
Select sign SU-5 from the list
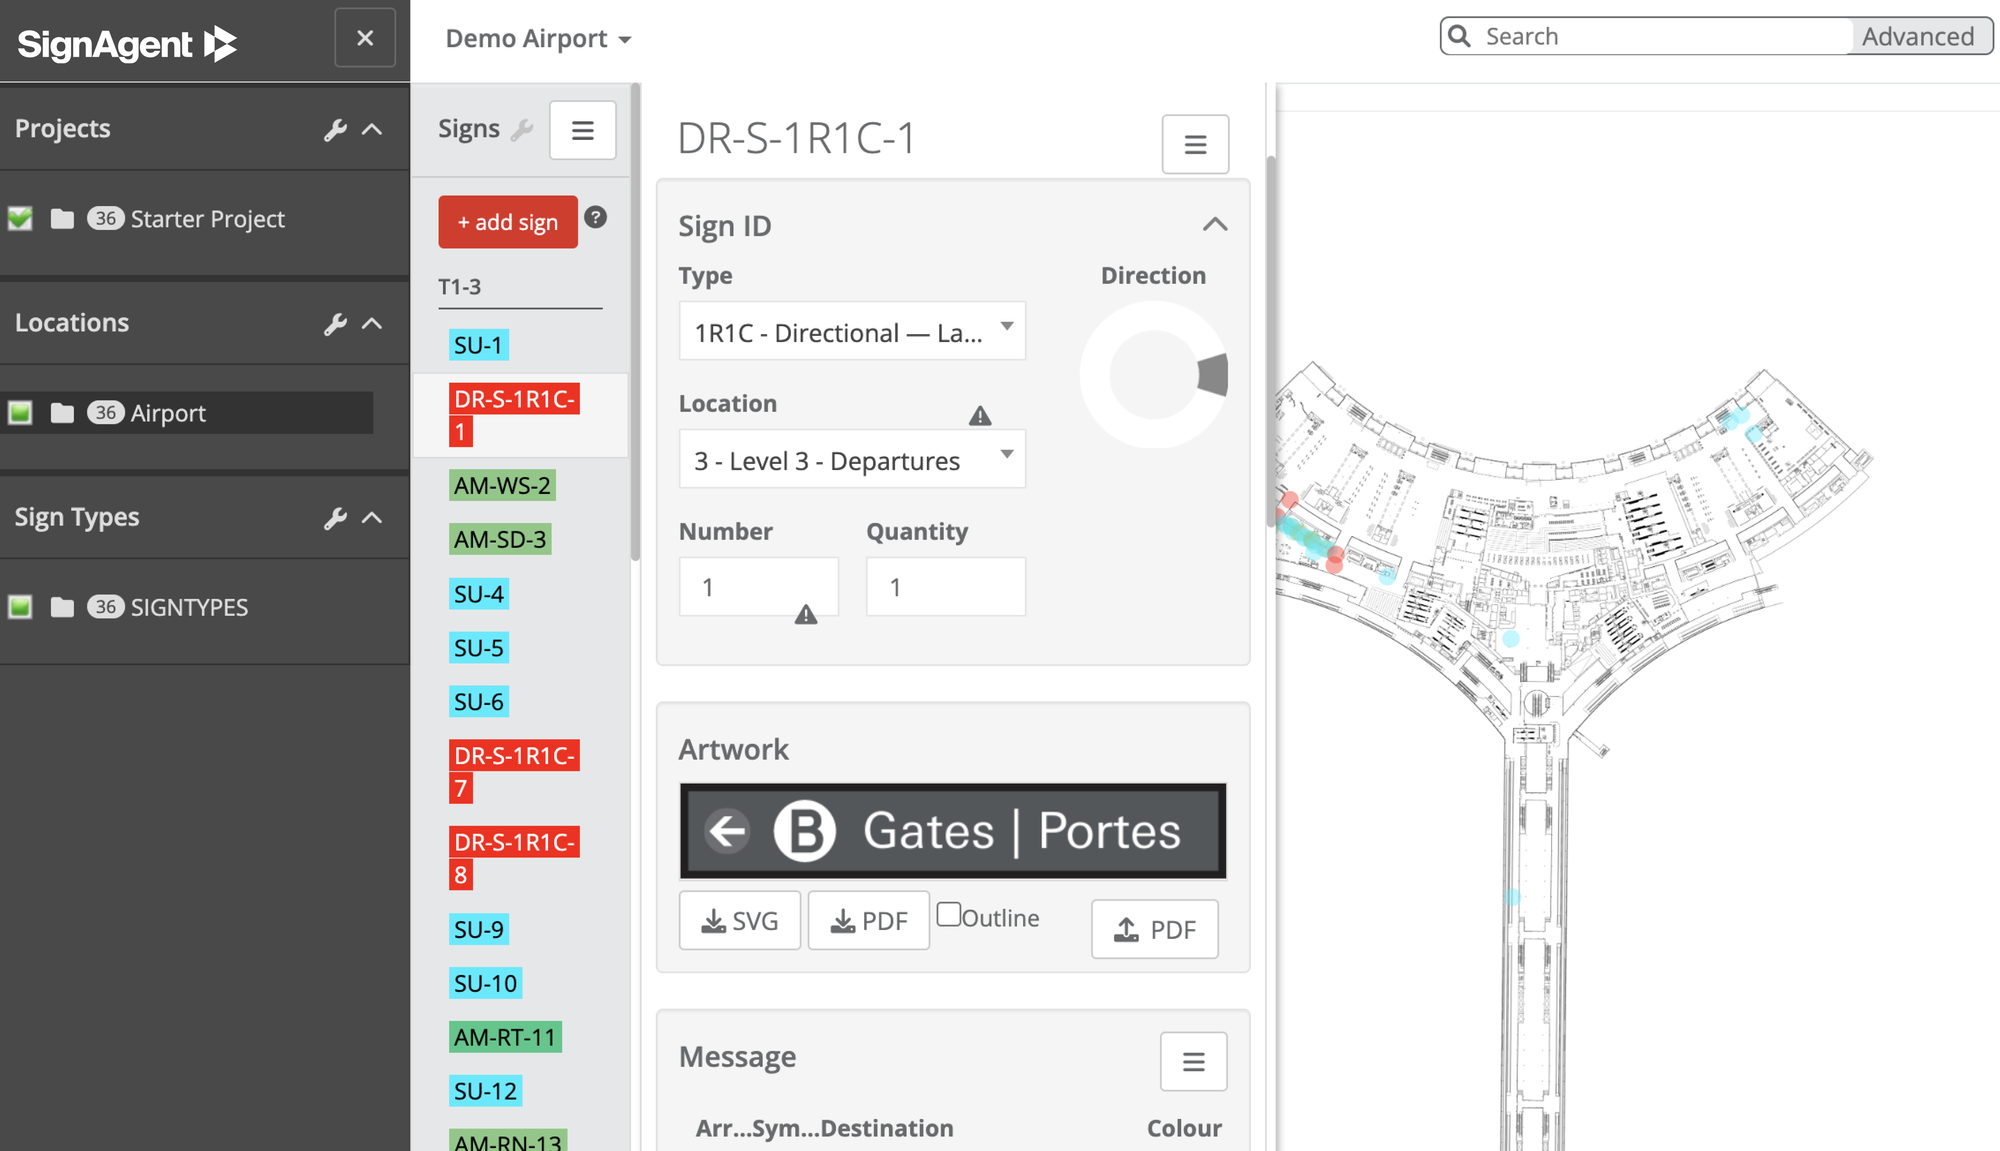pyautogui.click(x=479, y=648)
